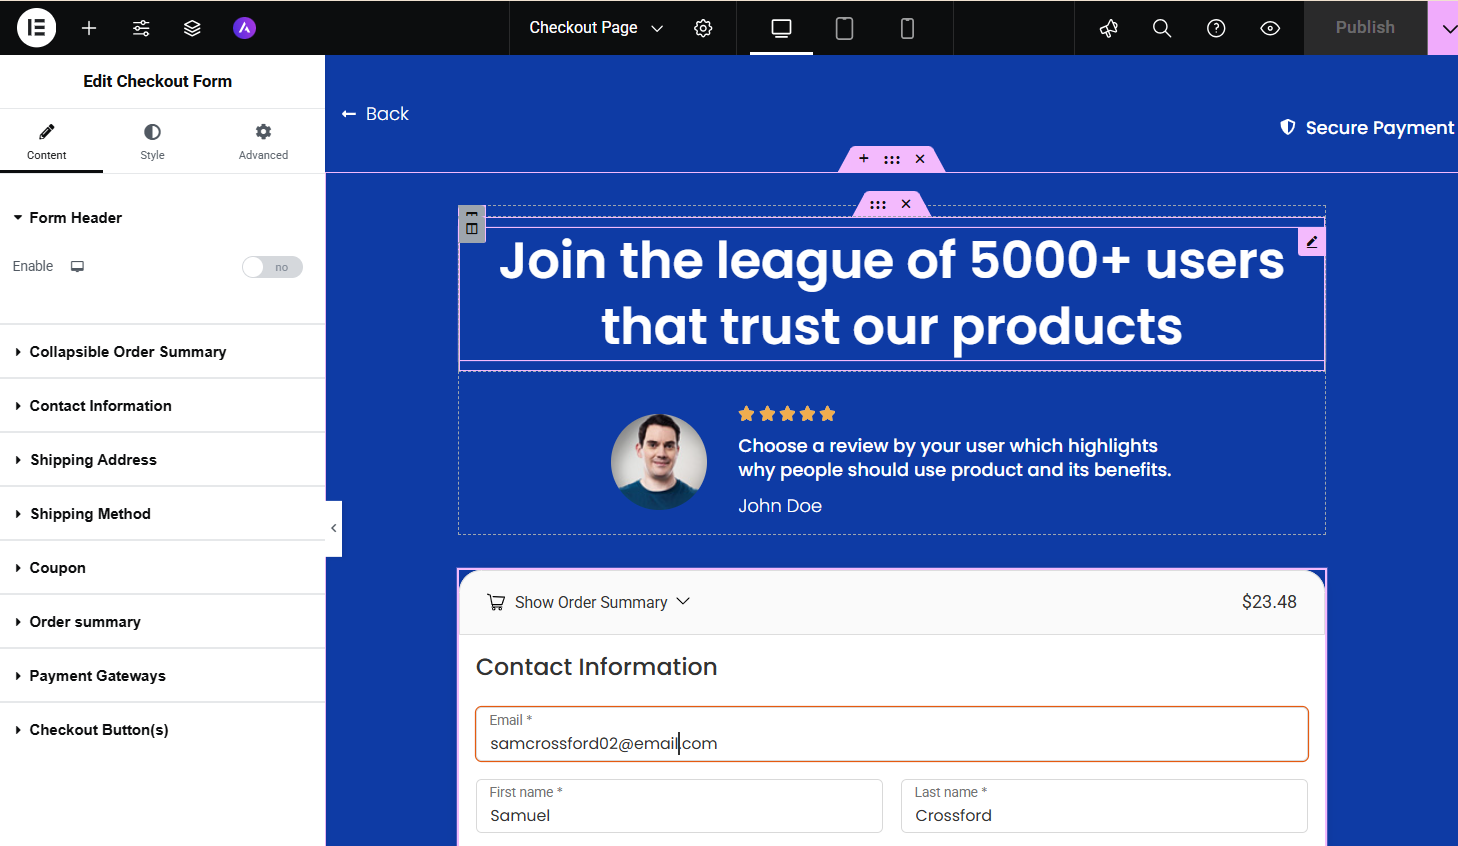The width and height of the screenshot is (1458, 846).
Task: Switch to the Advanced tab
Action: (x=263, y=141)
